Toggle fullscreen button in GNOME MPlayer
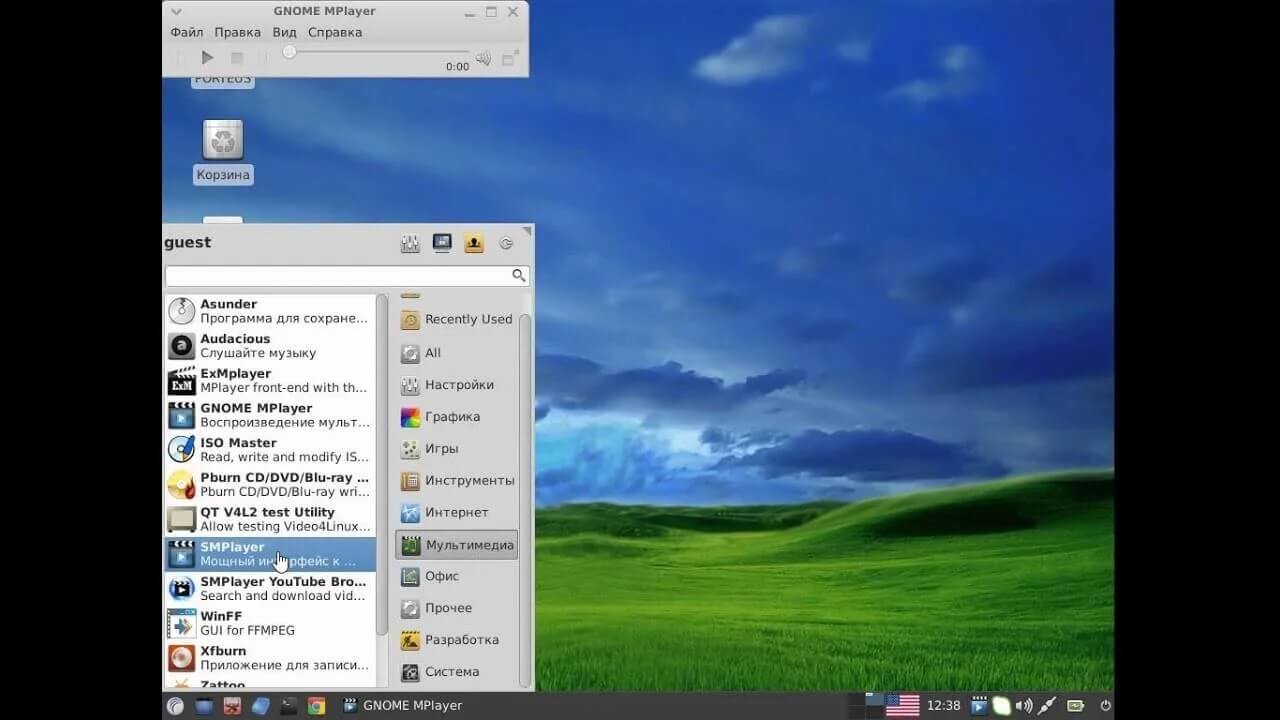The image size is (1280, 720). (x=510, y=59)
